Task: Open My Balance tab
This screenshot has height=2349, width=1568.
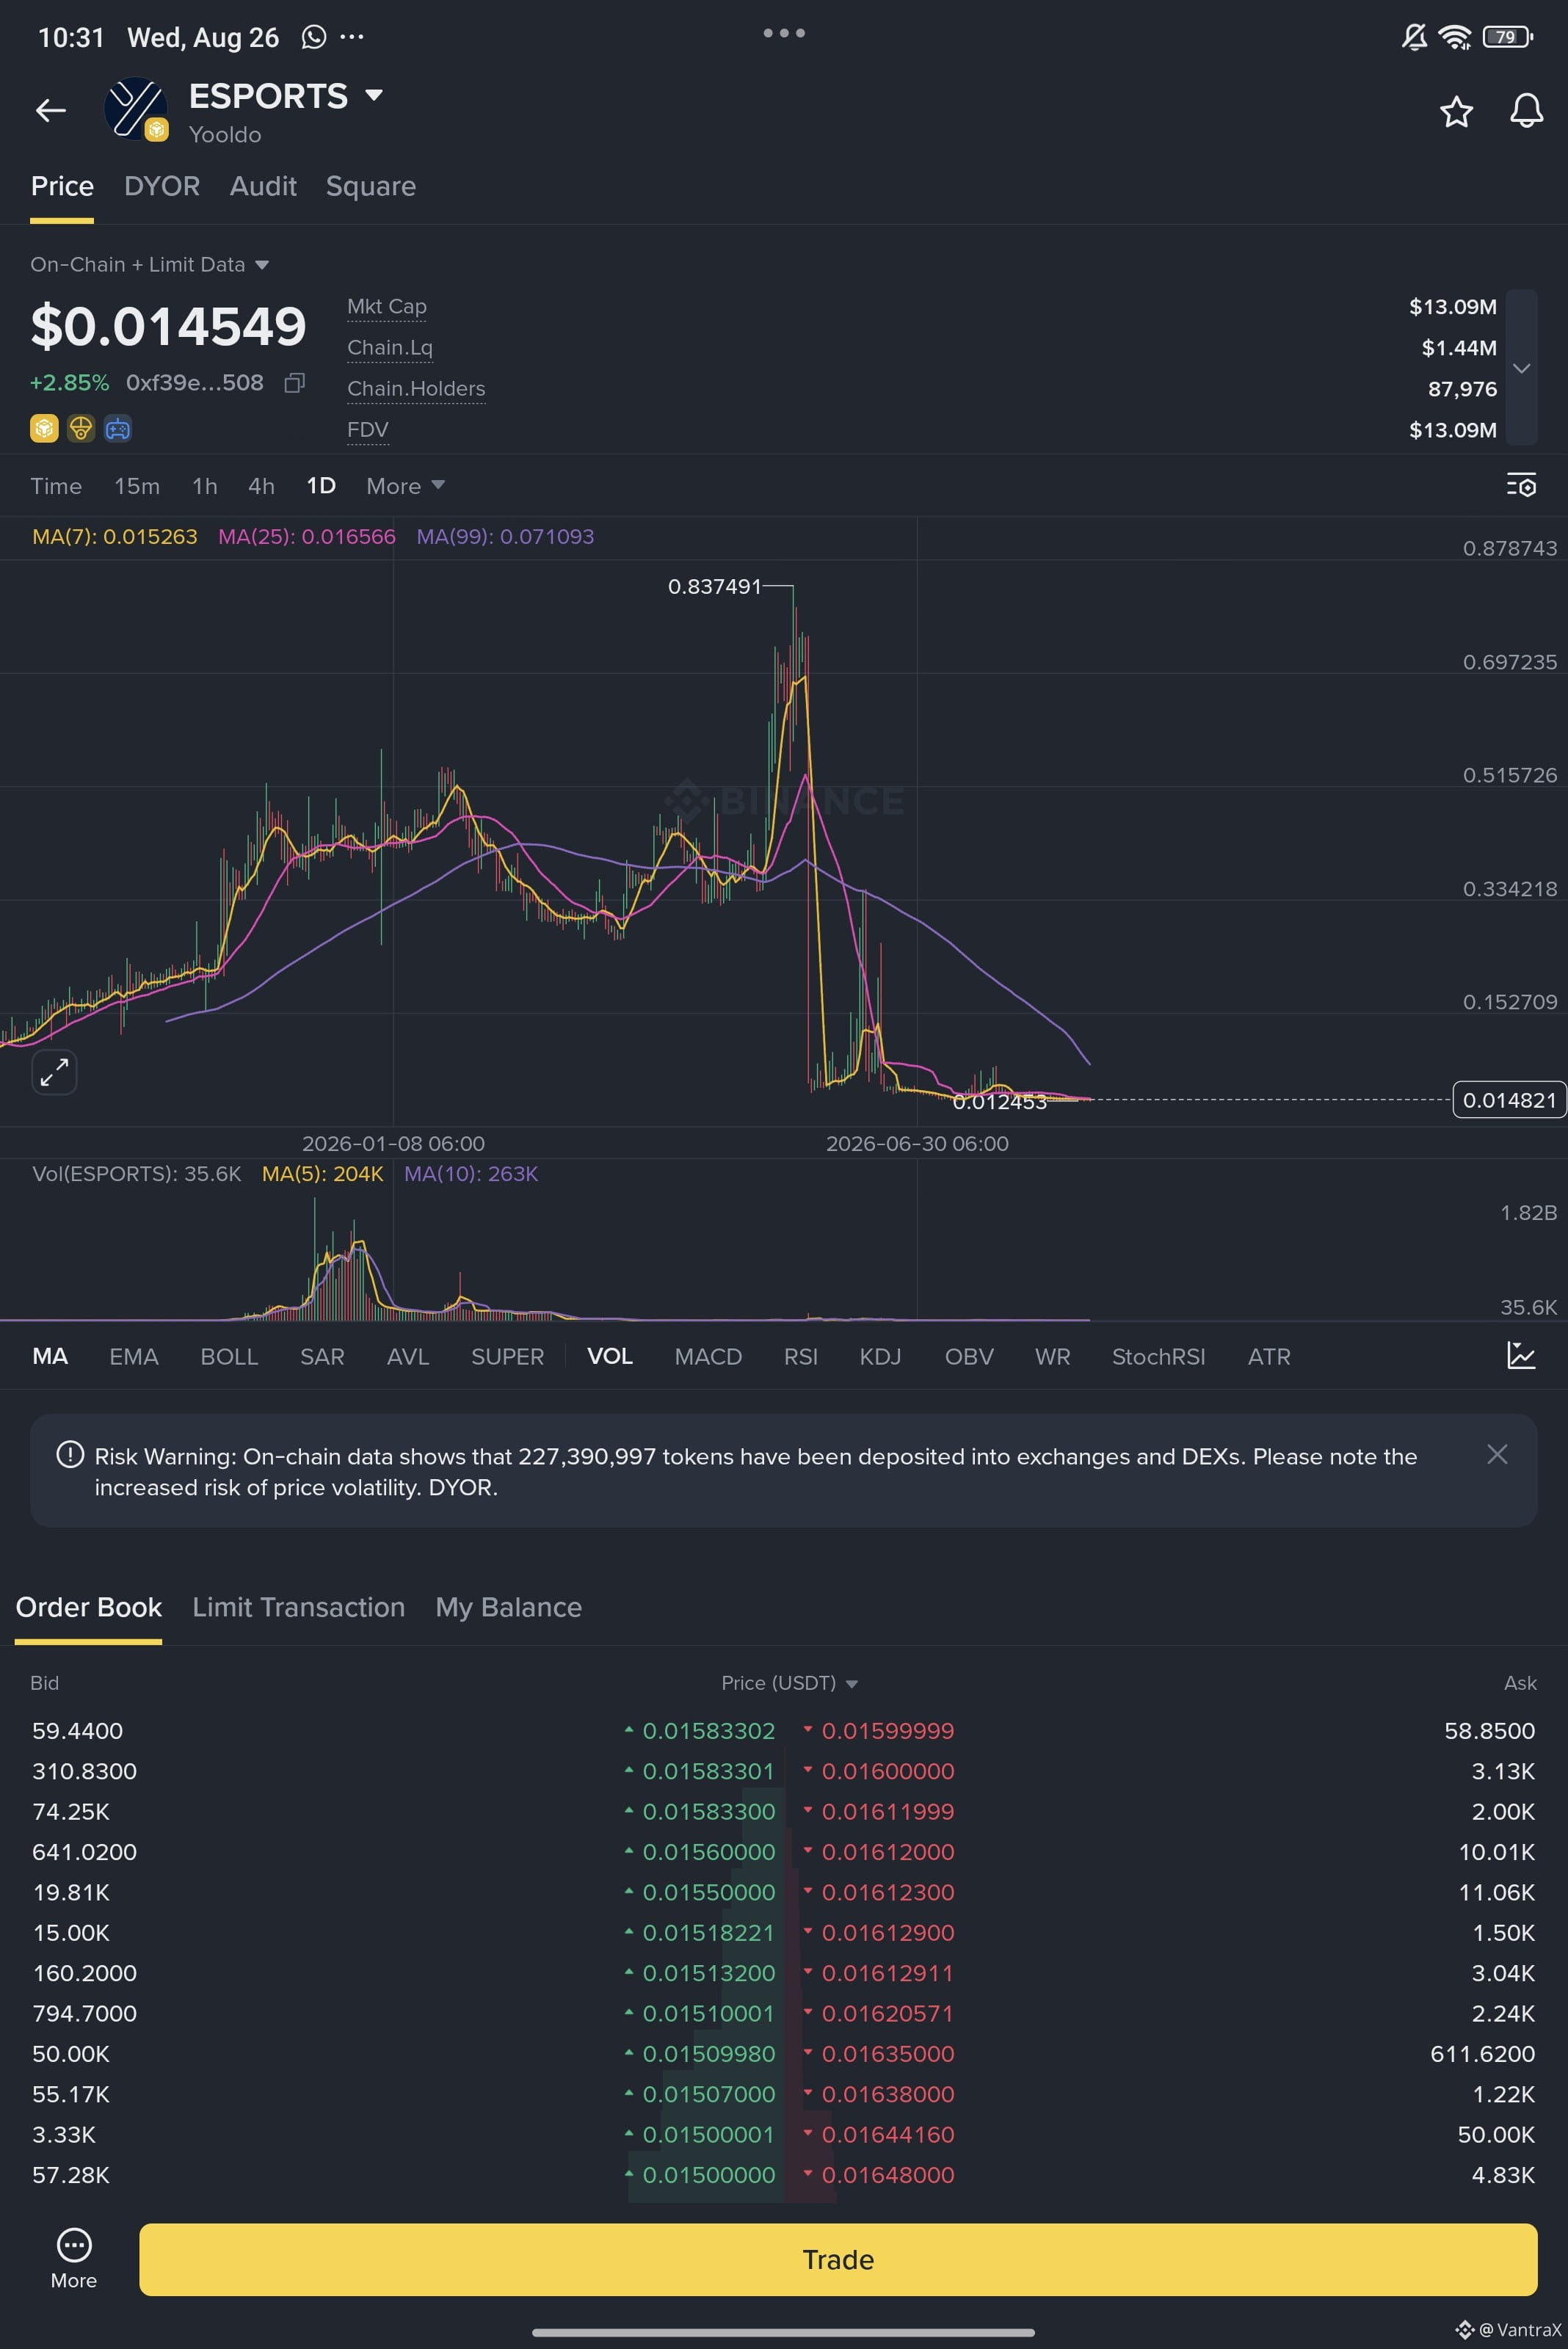Action: point(509,1607)
